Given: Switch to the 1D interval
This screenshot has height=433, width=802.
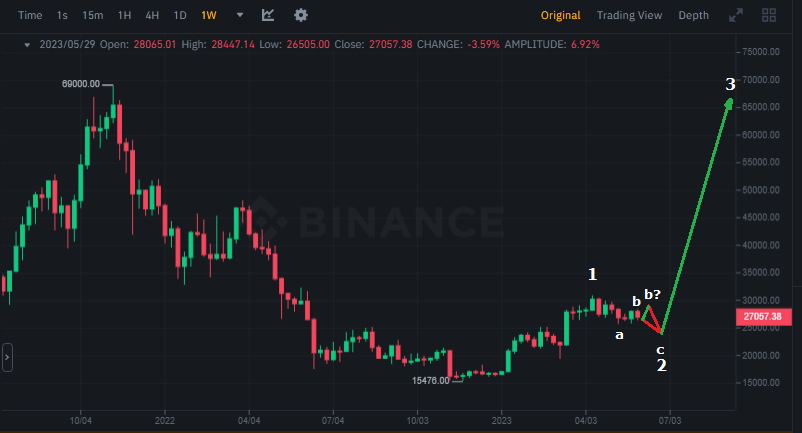Looking at the screenshot, I should [180, 15].
